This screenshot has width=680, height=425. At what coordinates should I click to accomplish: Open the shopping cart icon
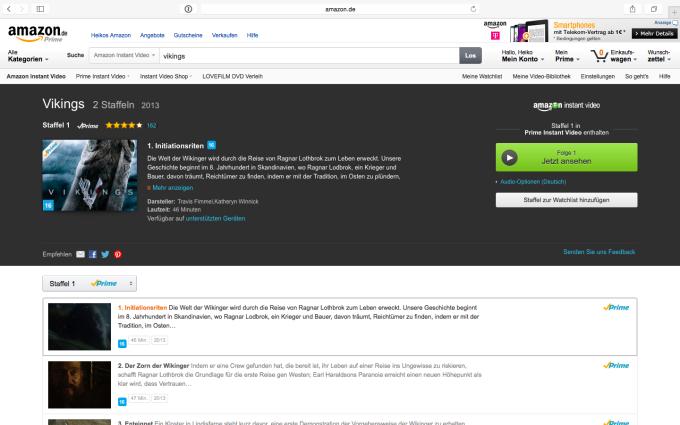600,56
